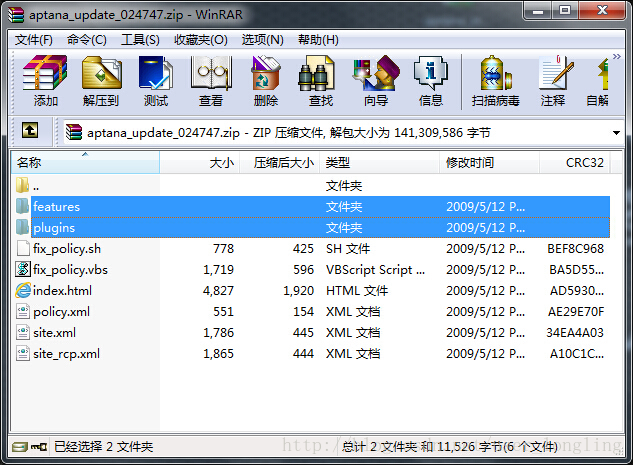Viewport: 633px width, 465px height.
Task: Click the fix_policy.sh blank file icon
Action: click(x=23, y=248)
